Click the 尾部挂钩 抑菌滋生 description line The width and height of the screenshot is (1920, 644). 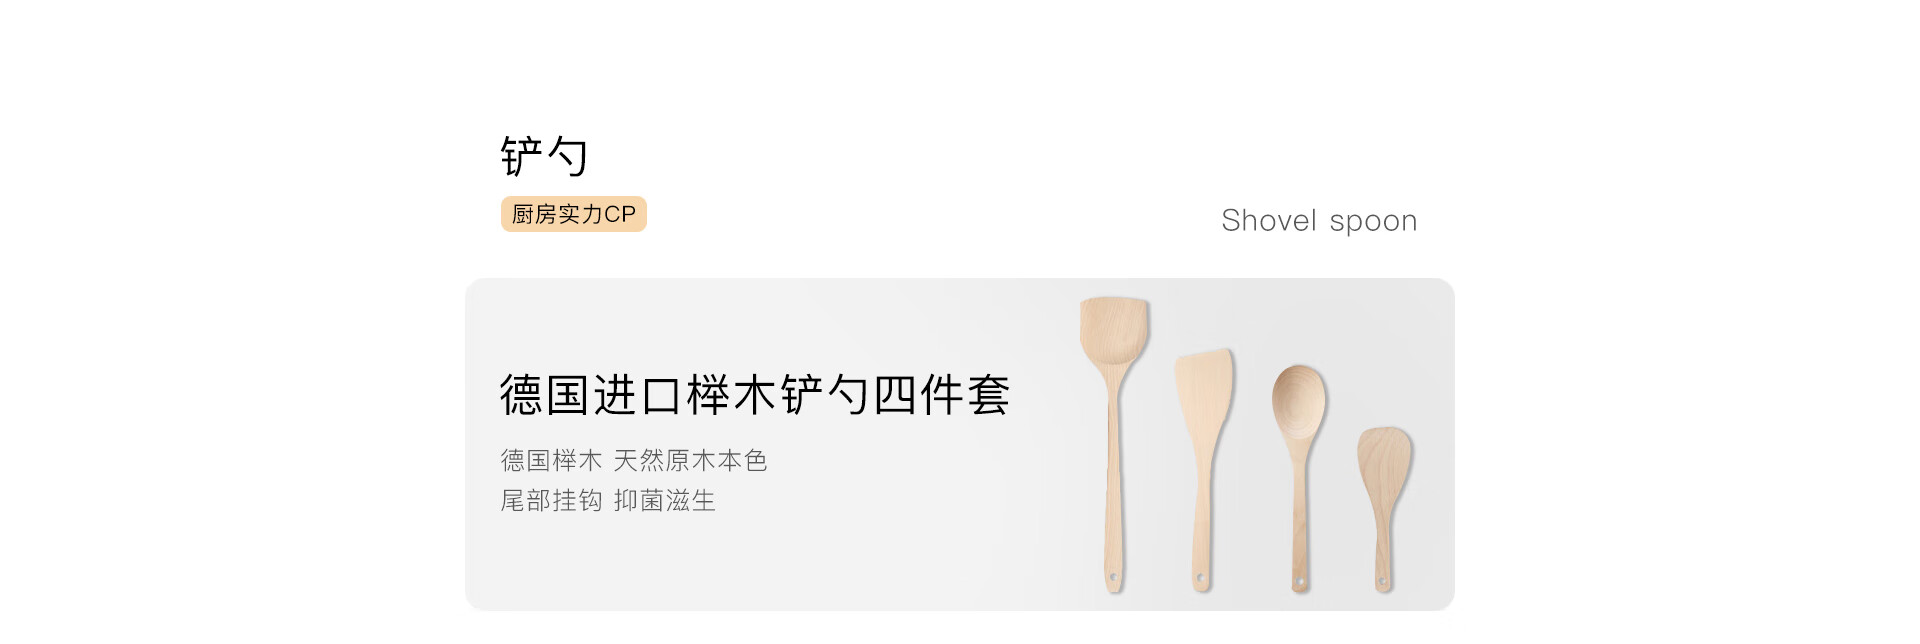point(608,500)
